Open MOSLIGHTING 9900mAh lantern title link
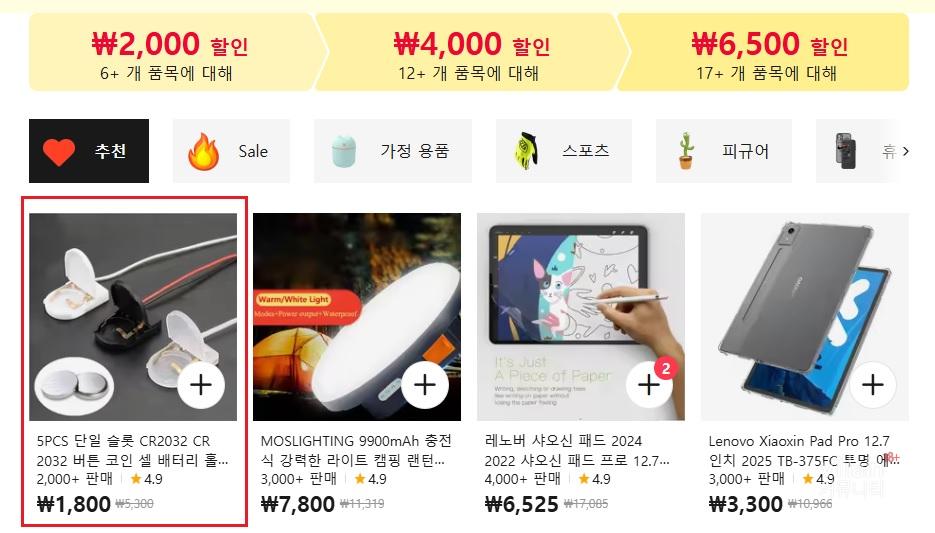 point(356,451)
